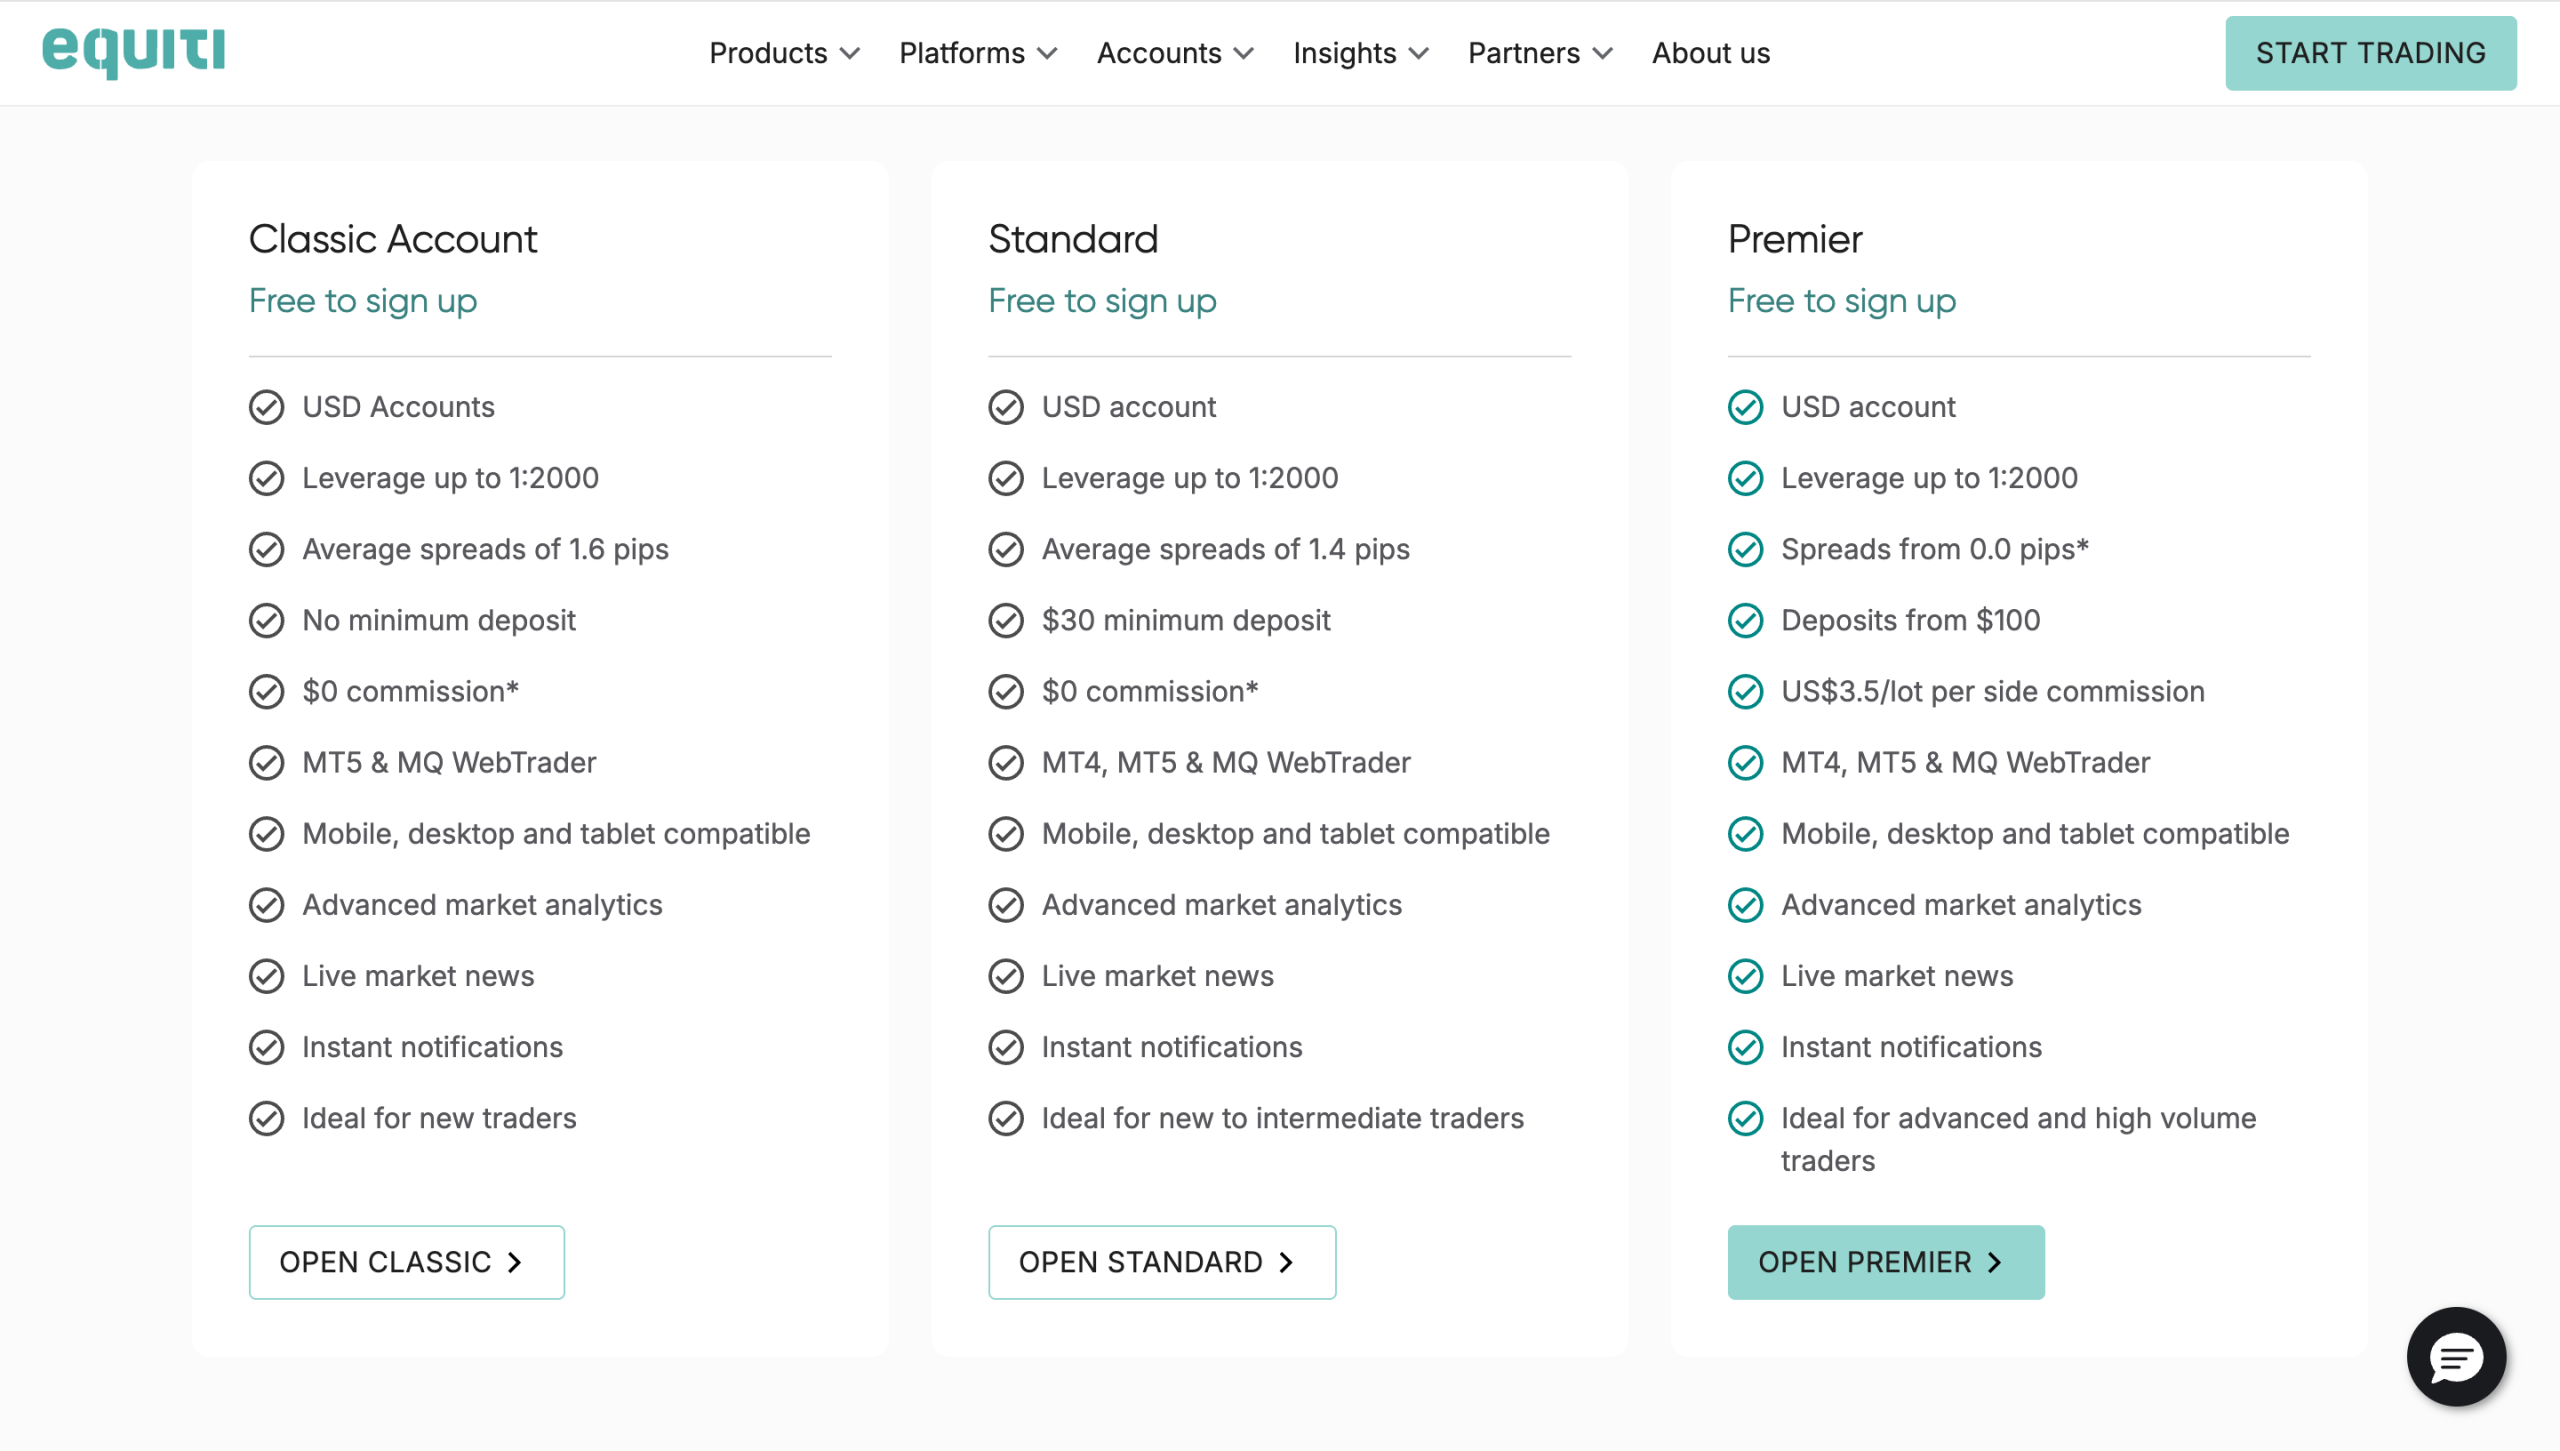This screenshot has height=1451, width=2560.
Task: Click the 'Standard' card heading
Action: (x=1073, y=239)
